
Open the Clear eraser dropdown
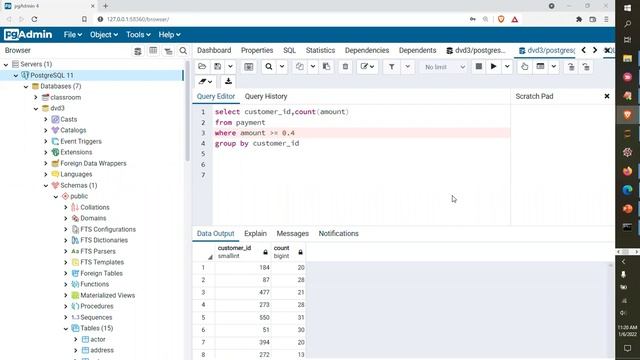point(205,82)
